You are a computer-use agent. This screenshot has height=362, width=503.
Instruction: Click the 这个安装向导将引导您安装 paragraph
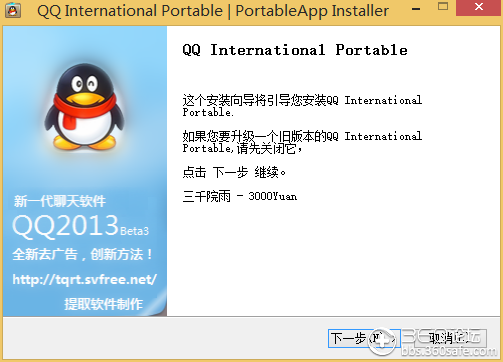pyautogui.click(x=302, y=106)
